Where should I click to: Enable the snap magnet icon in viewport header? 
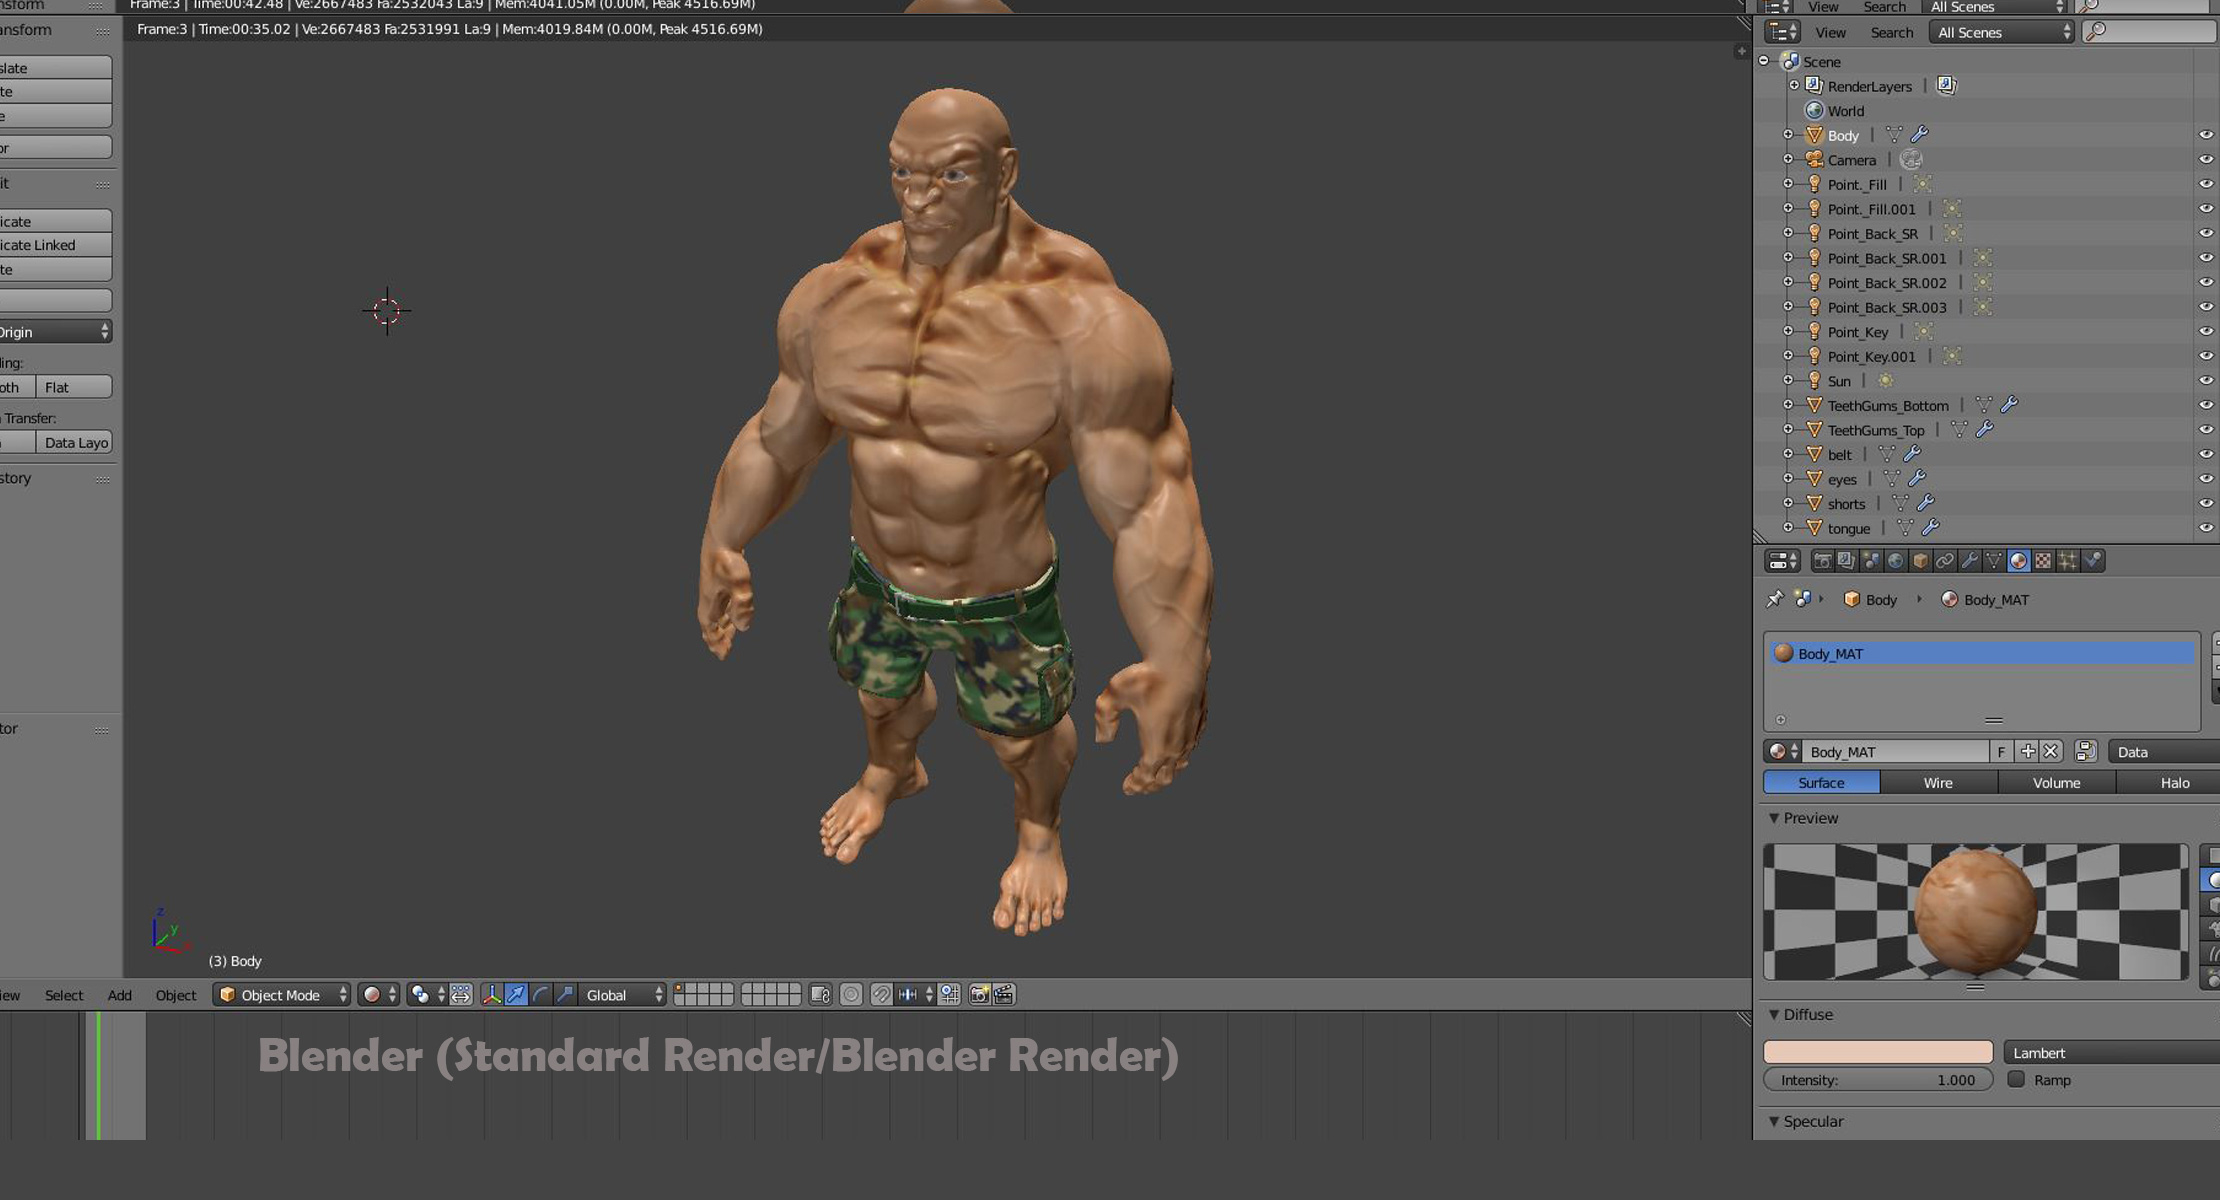881,995
